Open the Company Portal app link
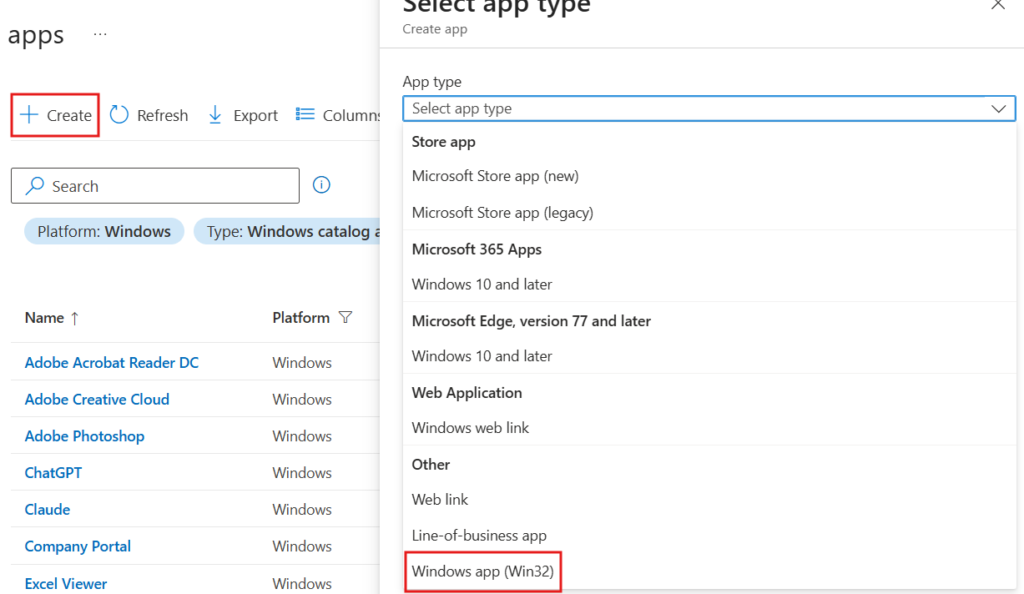Screen dimensions: 1024x594 pyautogui.click(x=78, y=546)
